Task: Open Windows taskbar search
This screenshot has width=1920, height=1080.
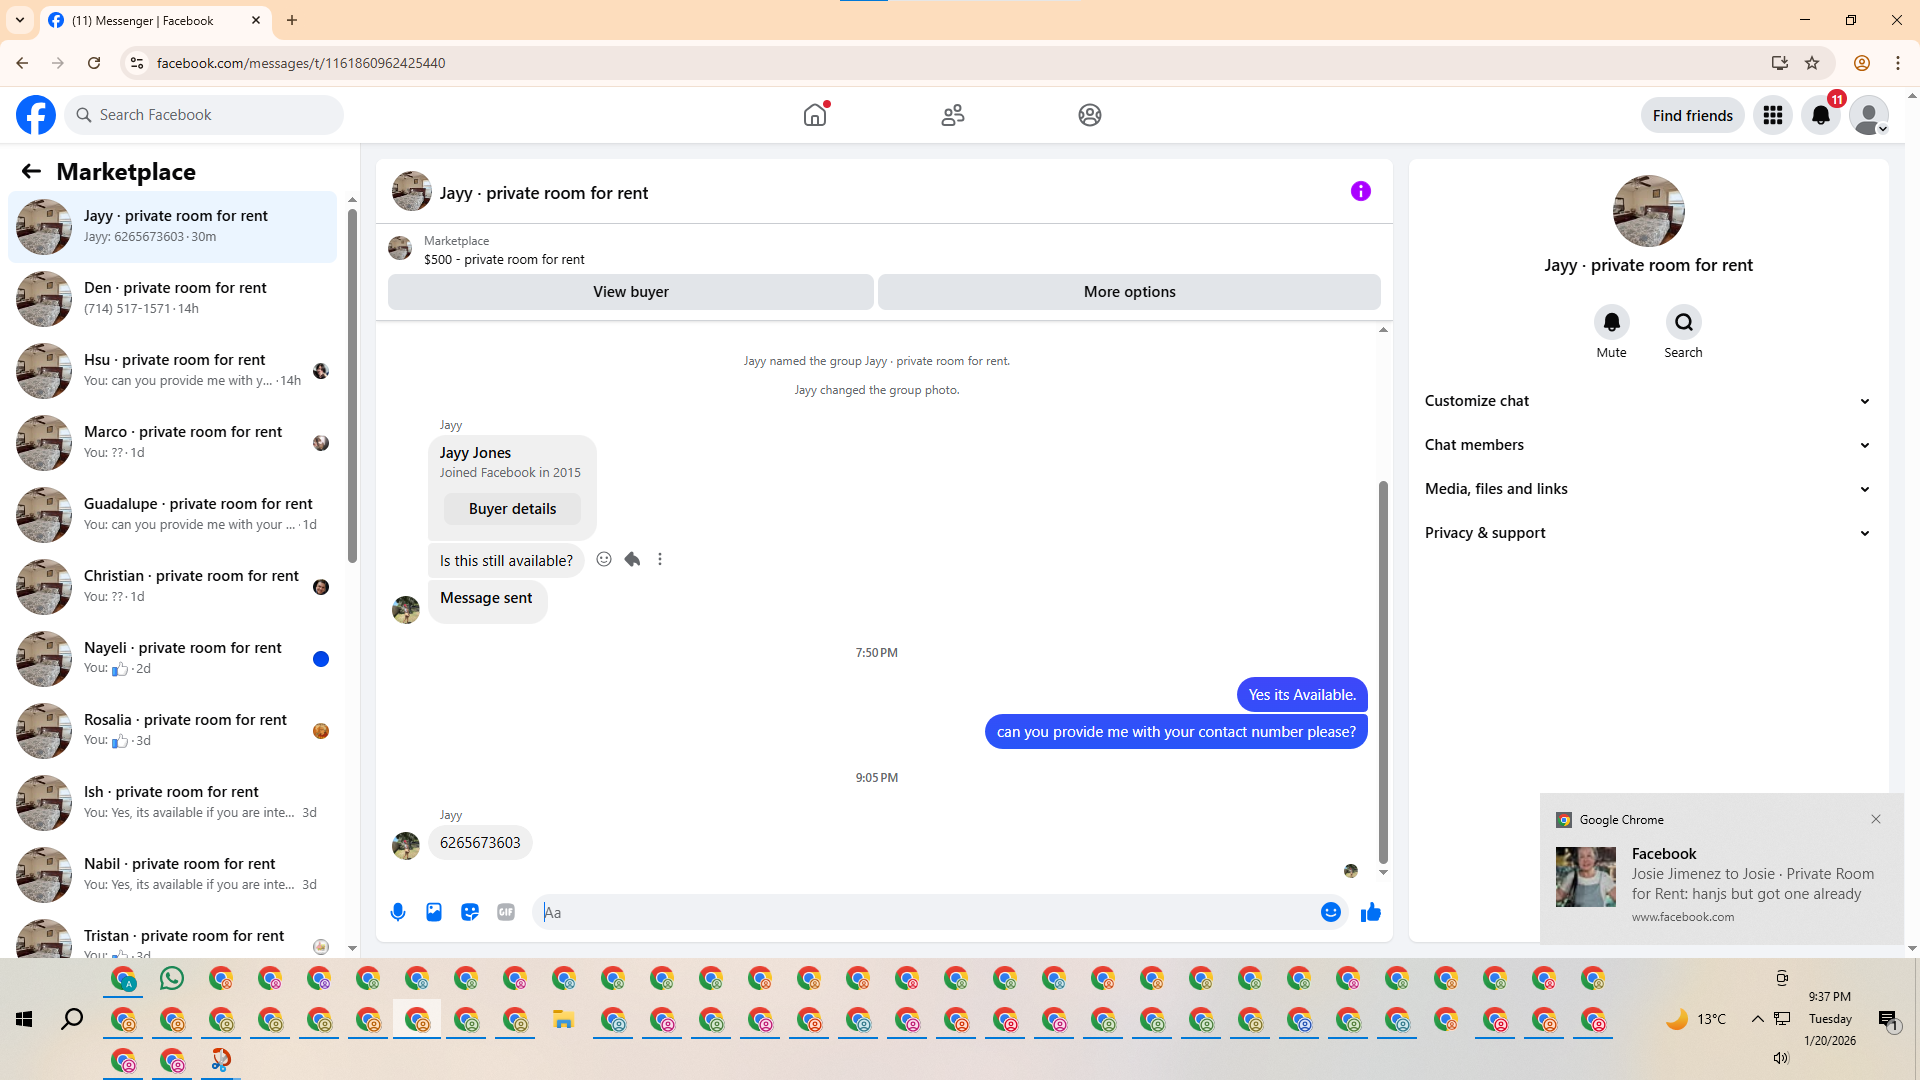Action: 72,1019
